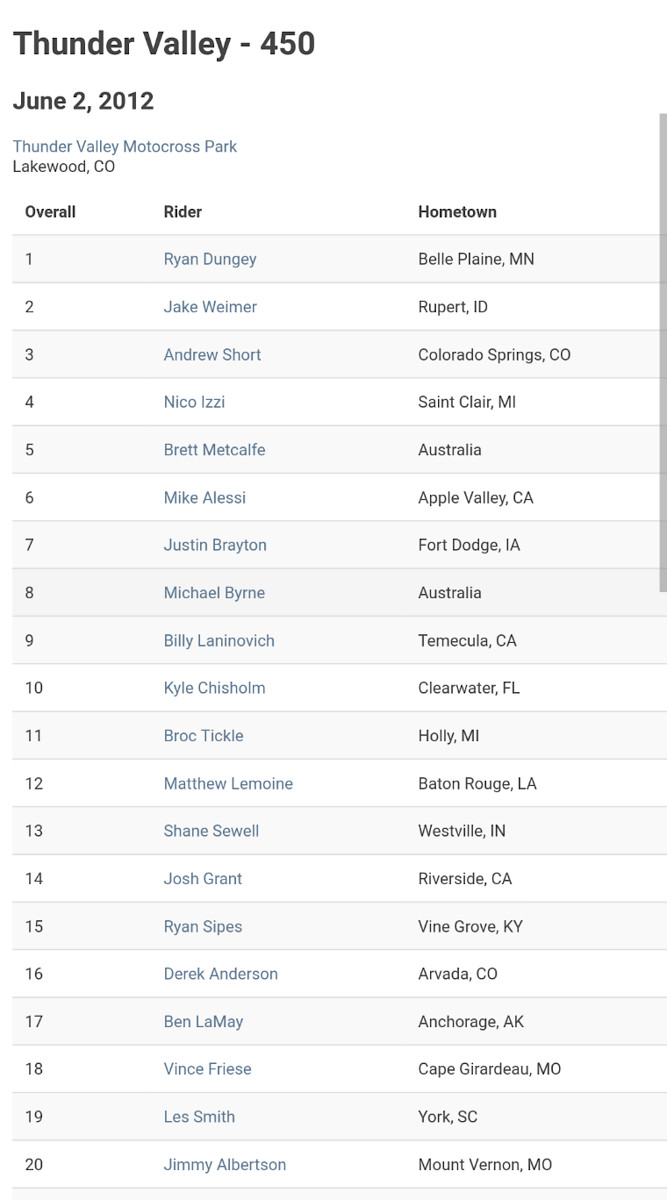This screenshot has width=667, height=1200.
Task: Open Ryan Dungey's rider page
Action: point(210,259)
